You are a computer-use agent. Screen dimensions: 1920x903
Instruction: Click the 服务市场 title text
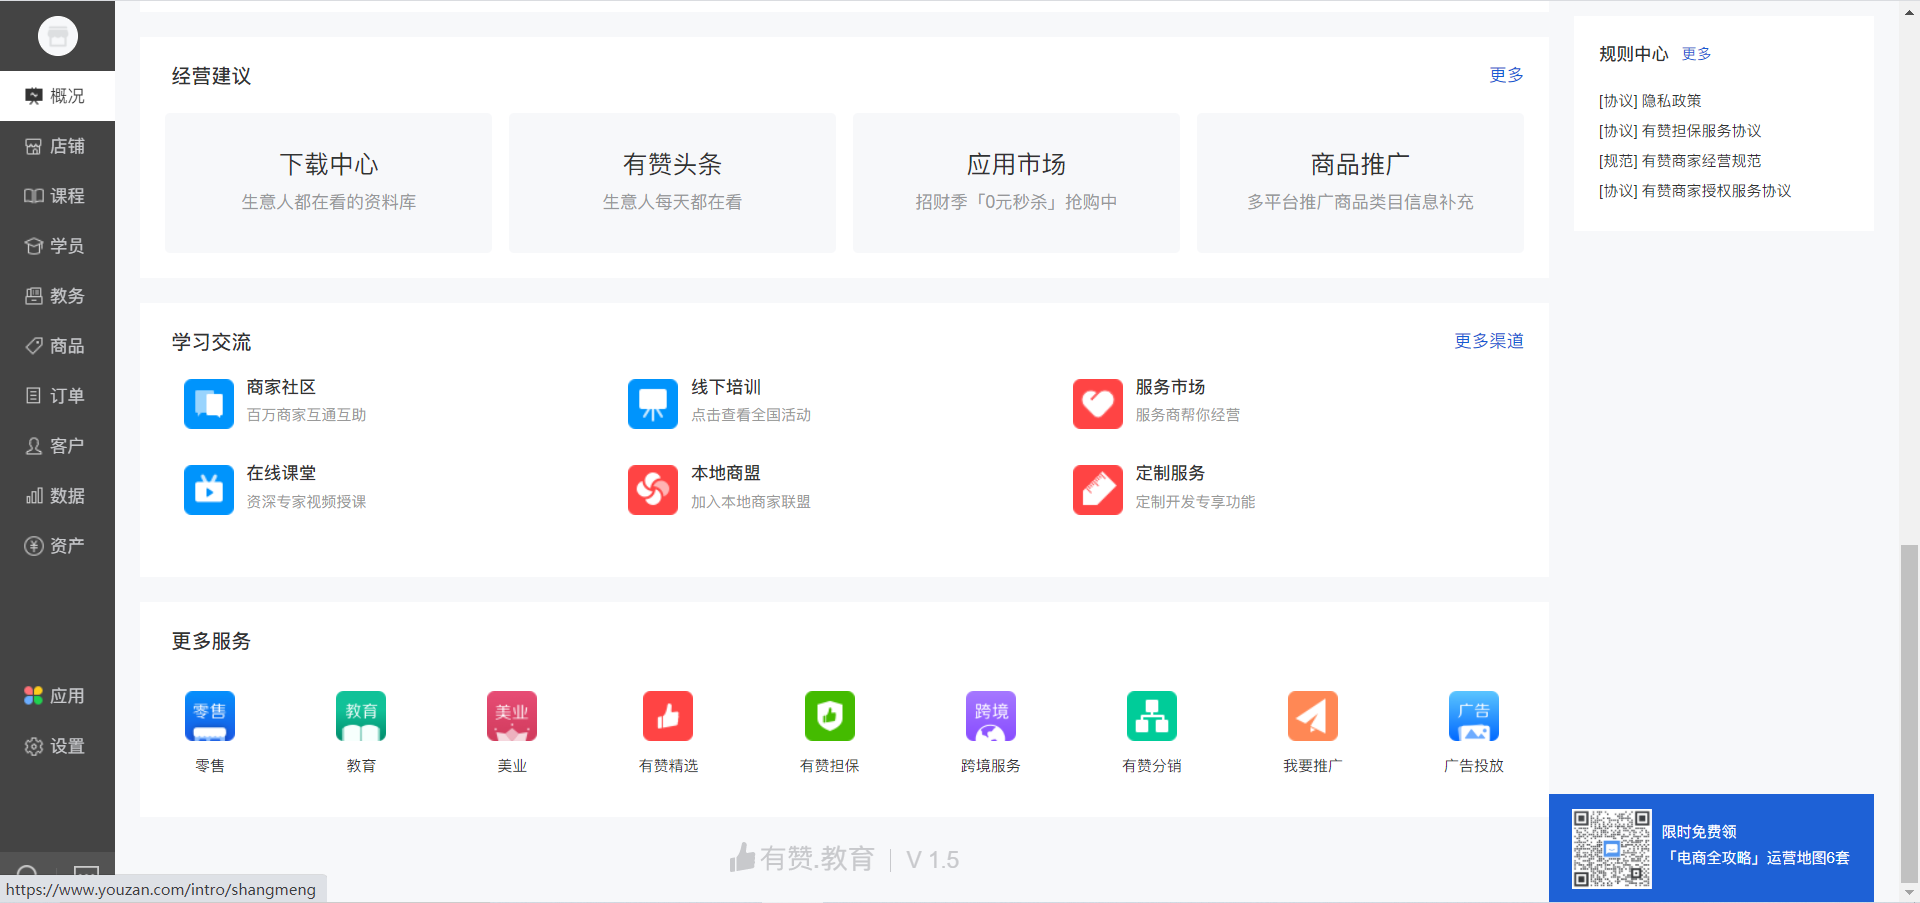(1170, 387)
